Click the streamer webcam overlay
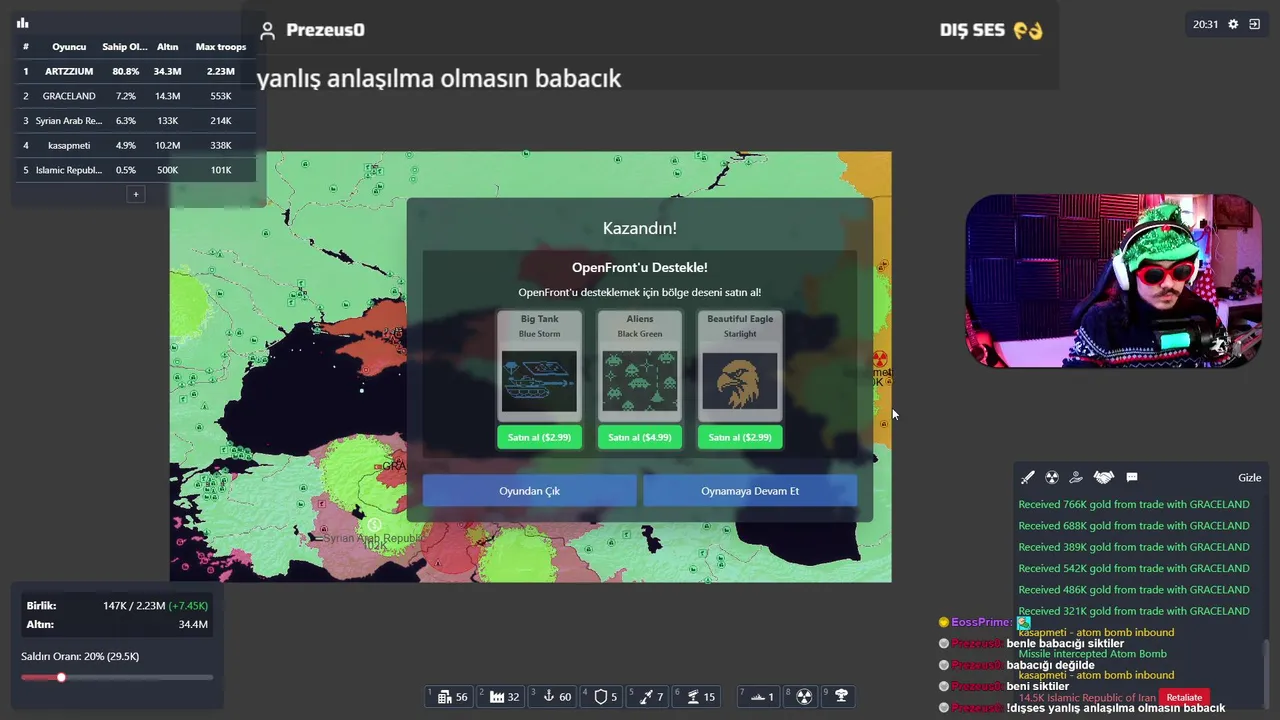The height and width of the screenshot is (720, 1280). 1113,281
